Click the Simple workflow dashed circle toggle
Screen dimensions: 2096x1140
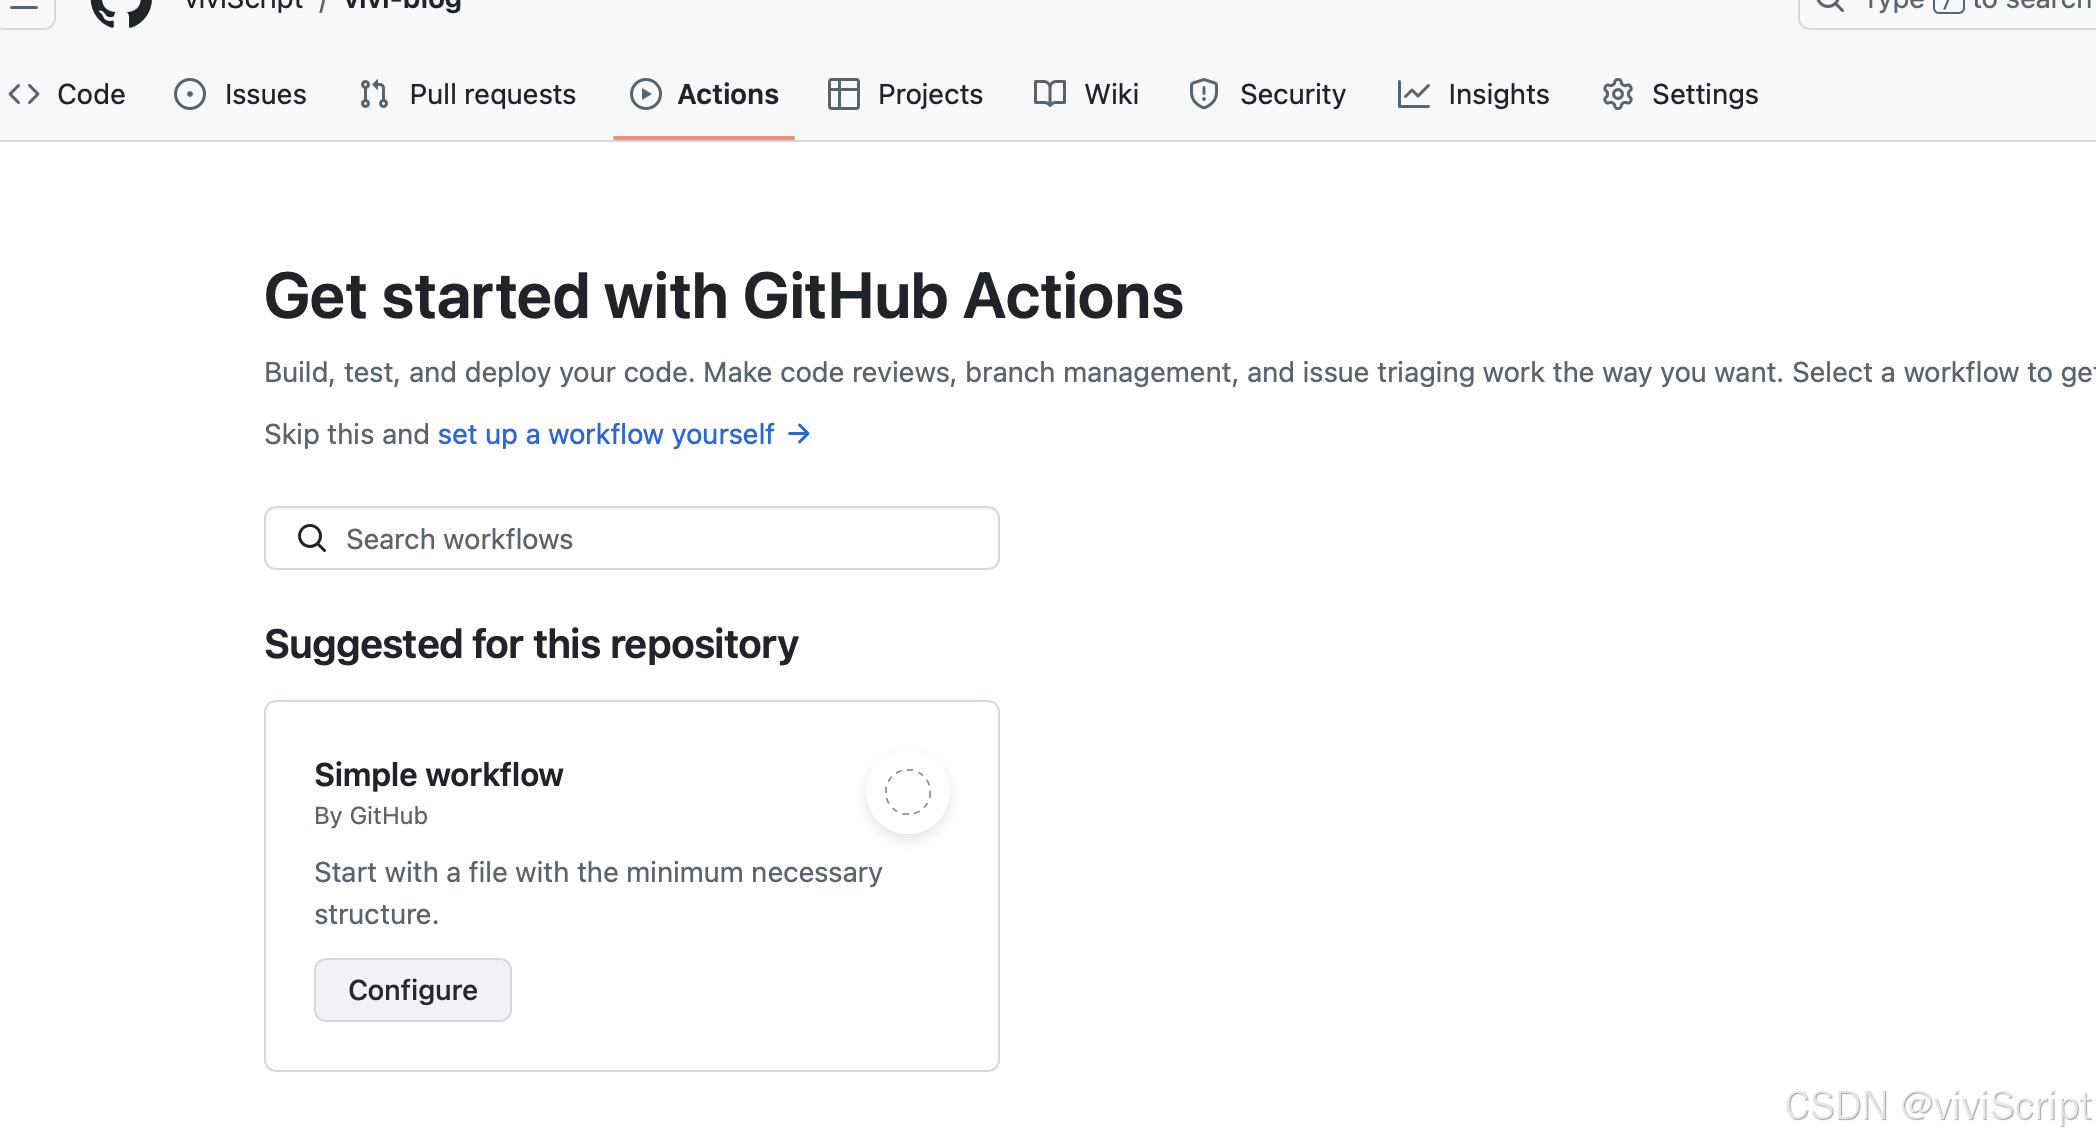(x=908, y=792)
